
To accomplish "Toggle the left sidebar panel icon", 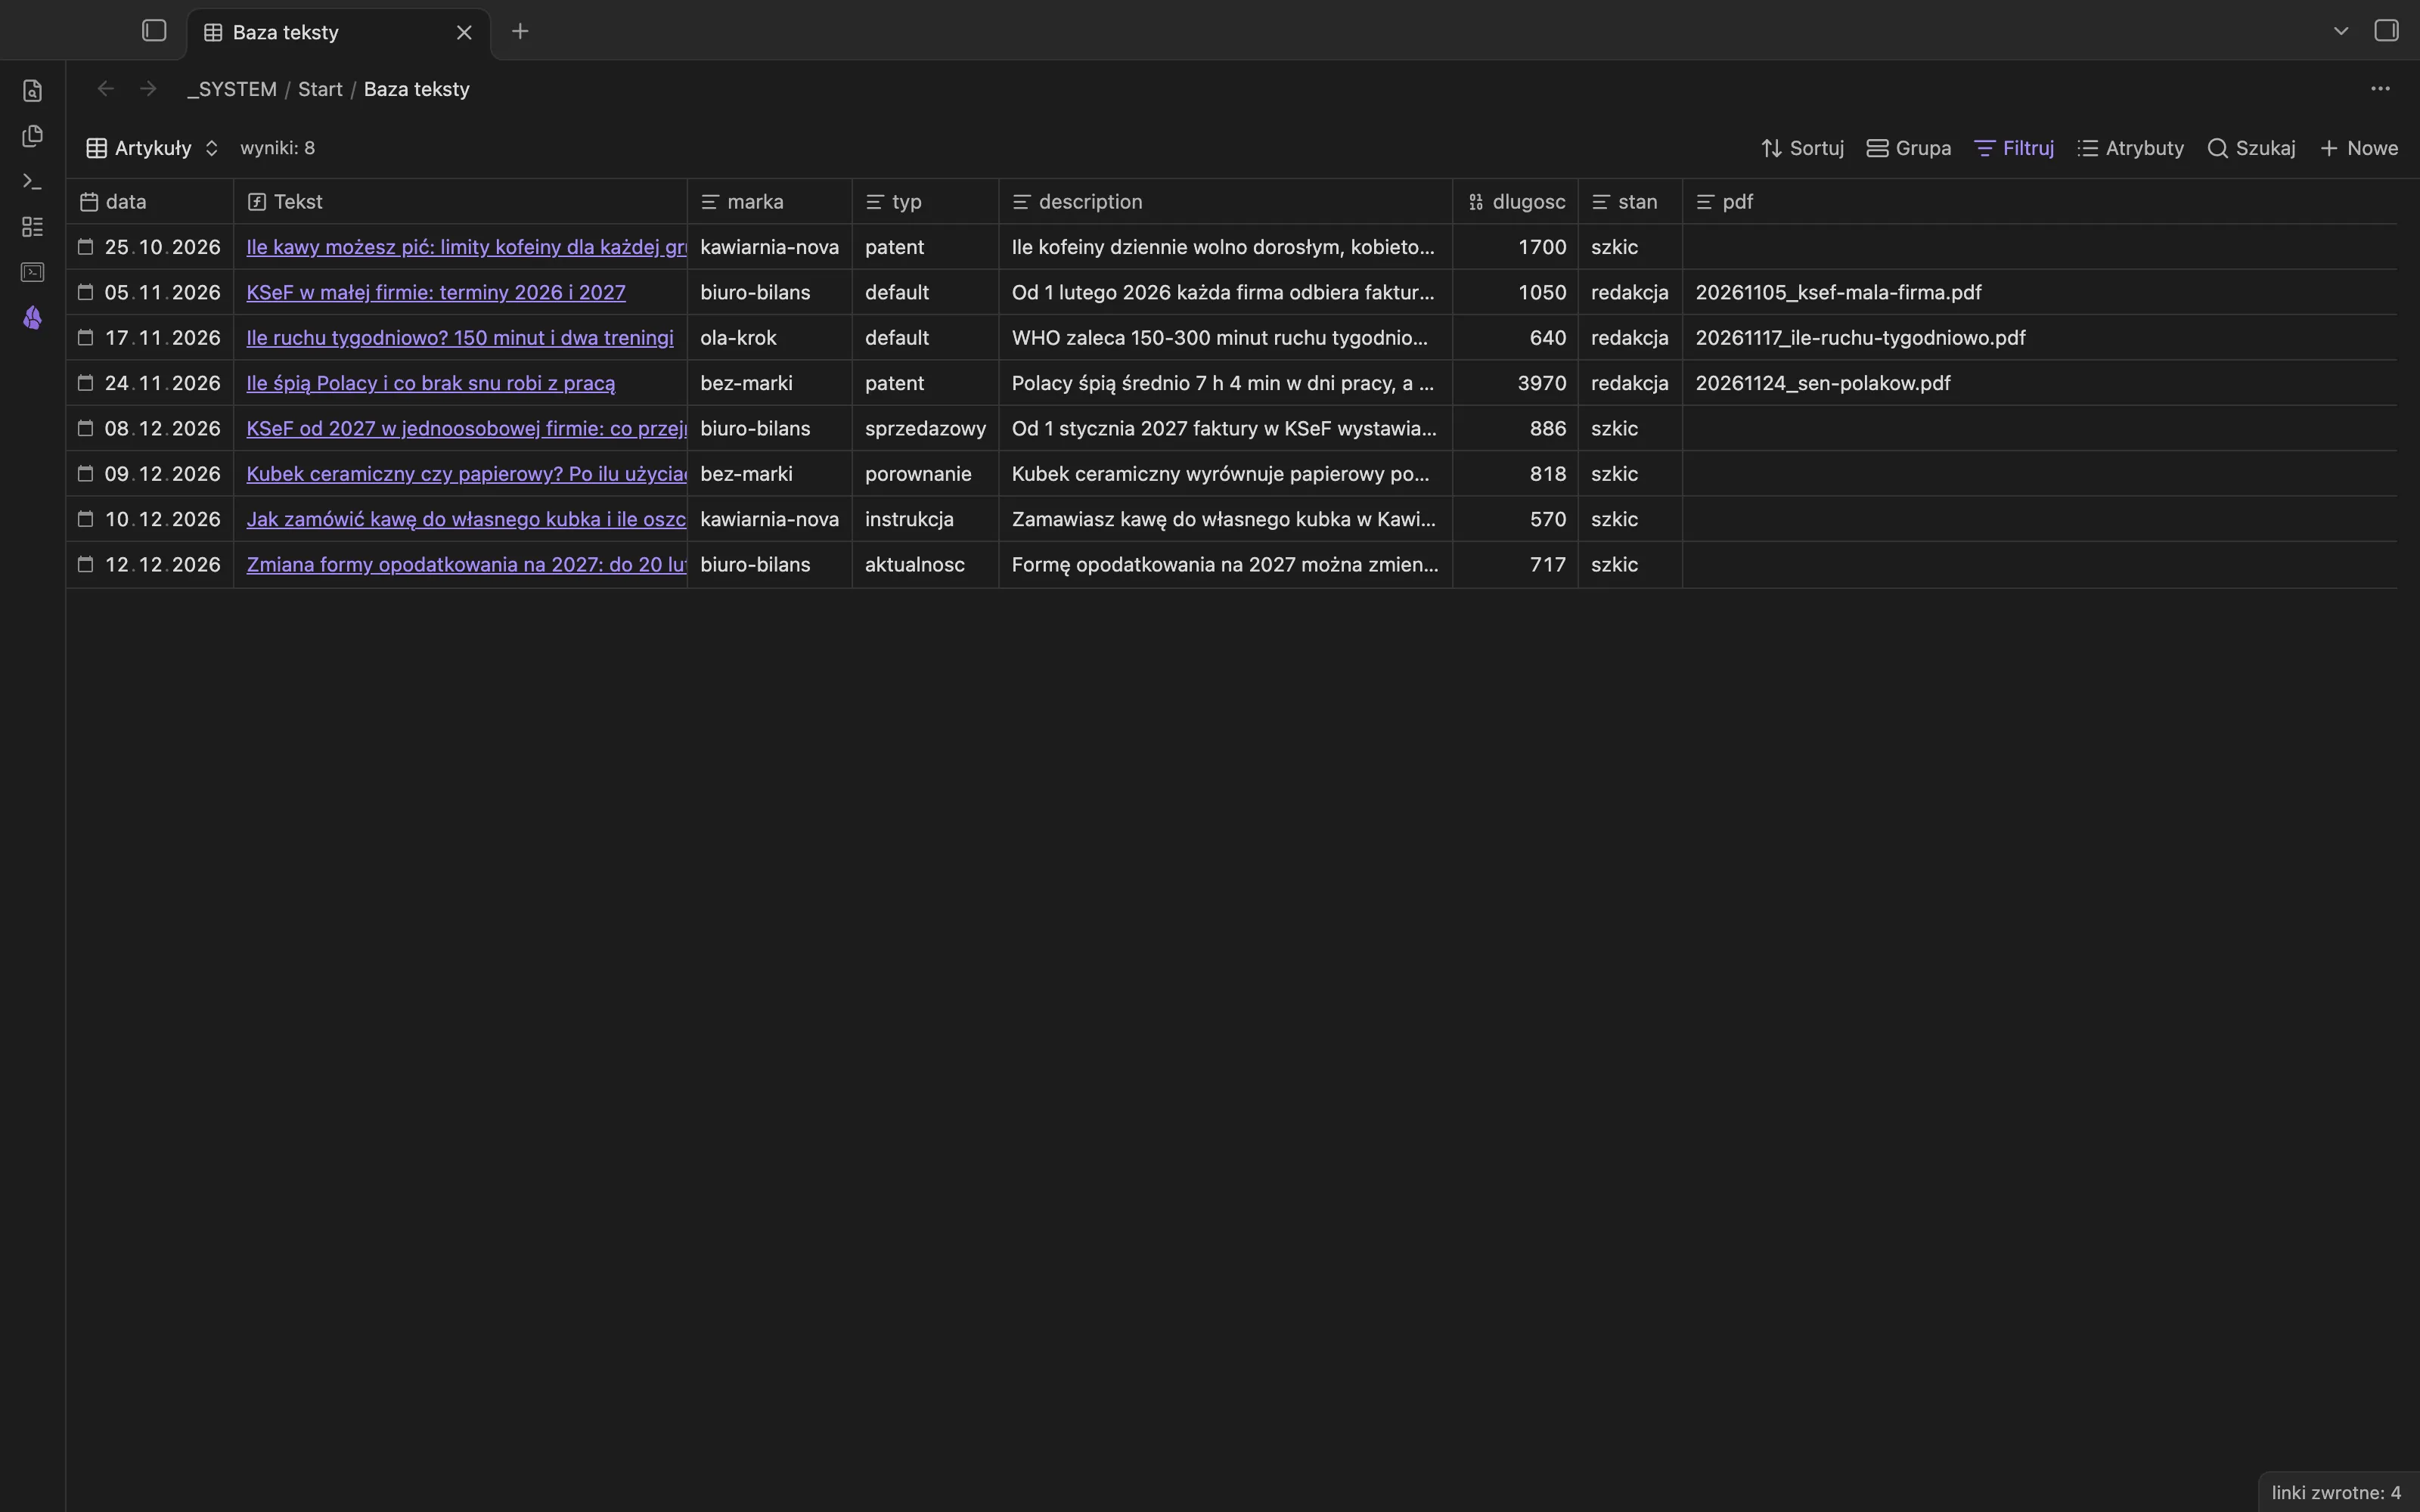I will point(154,31).
